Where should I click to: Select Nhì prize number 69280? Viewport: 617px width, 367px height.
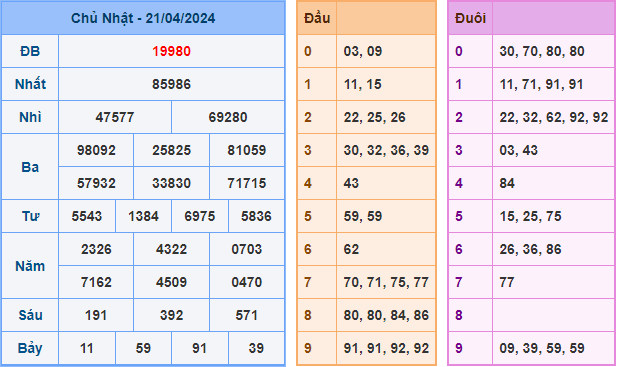(228, 117)
